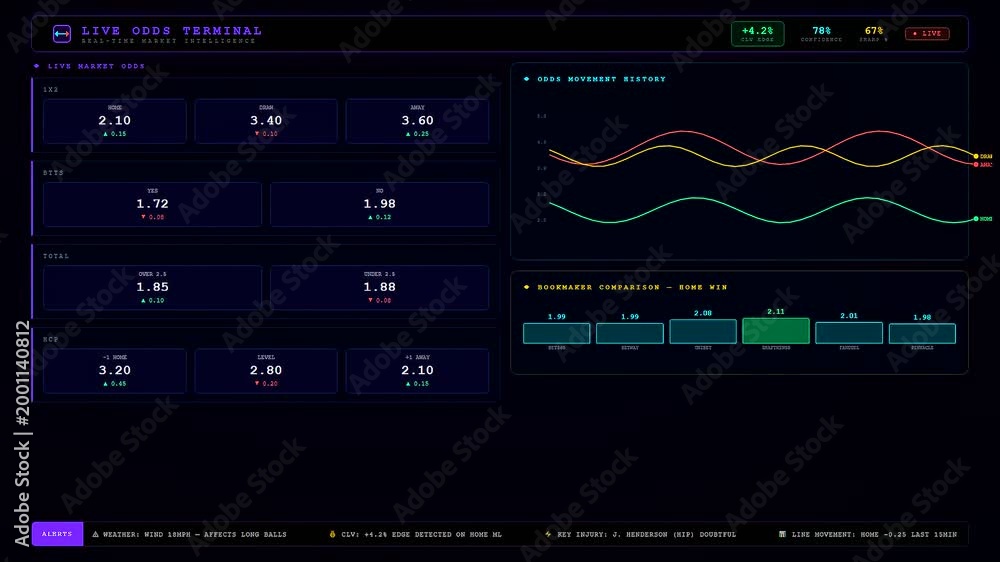Viewport: 1000px width, 562px height.
Task: Click the green up arrow under Away 3.60
Action: coord(408,134)
